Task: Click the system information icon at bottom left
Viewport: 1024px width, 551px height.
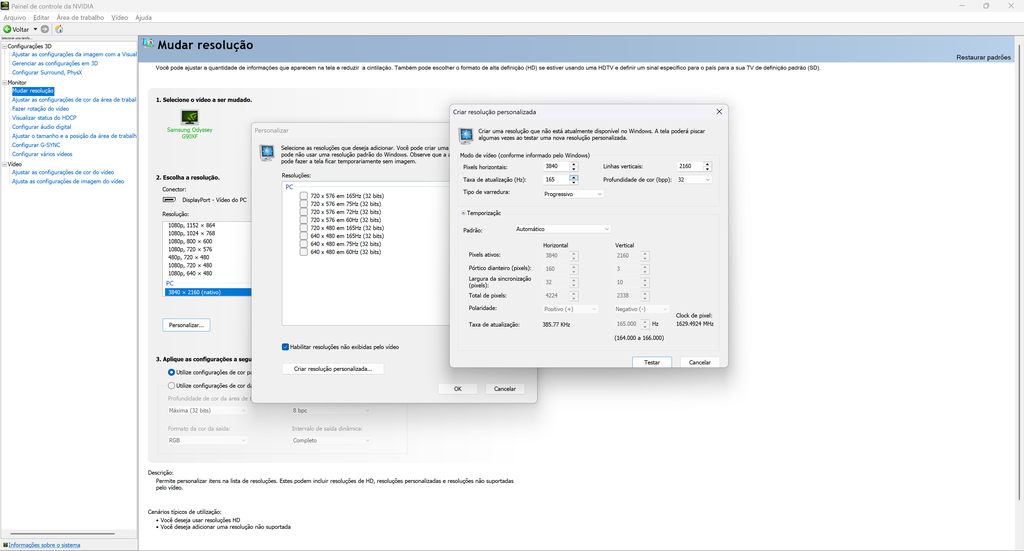Action: click(4, 545)
